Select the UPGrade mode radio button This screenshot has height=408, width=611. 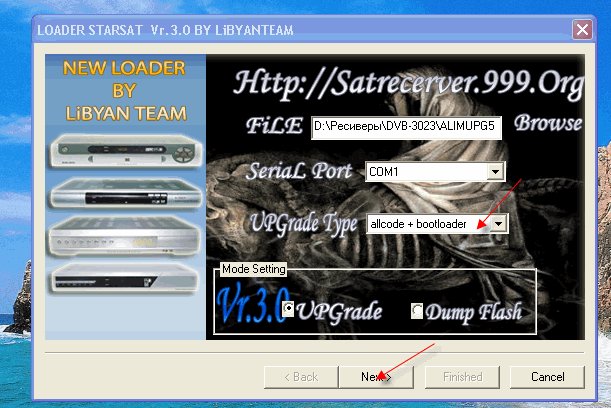[288, 309]
